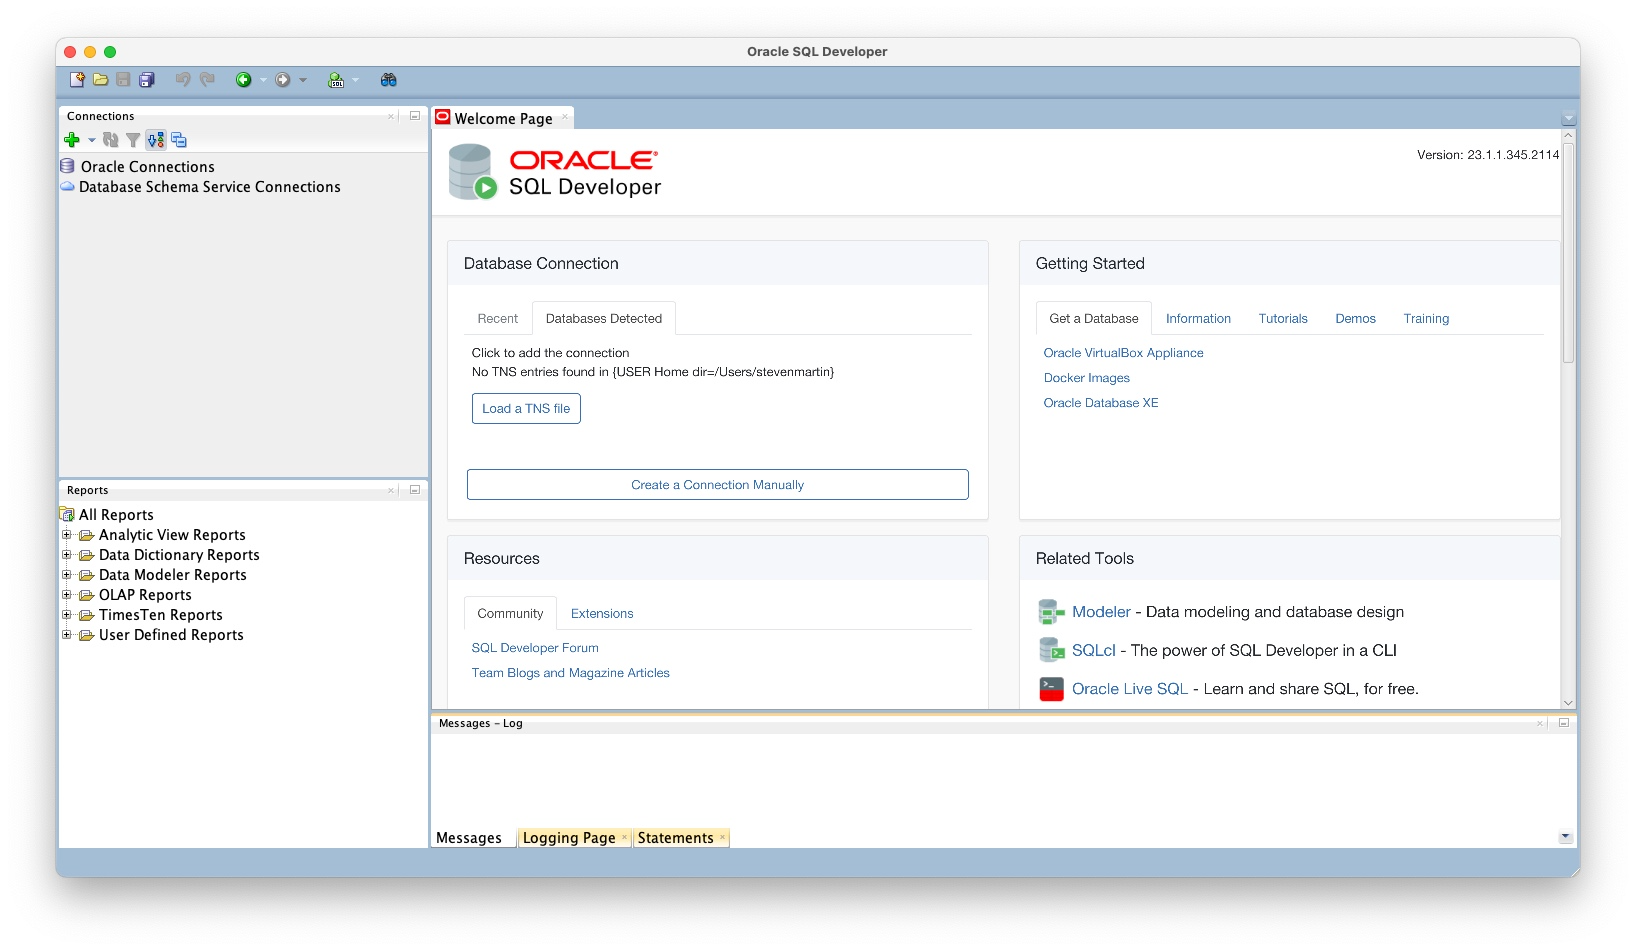Click the Save All toolbar icon
The height and width of the screenshot is (951, 1636).
tap(147, 80)
